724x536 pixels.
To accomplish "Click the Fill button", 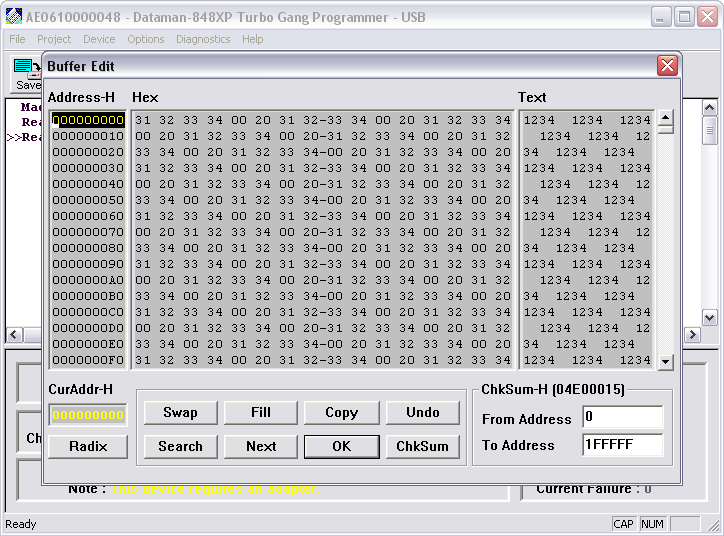I will [261, 412].
